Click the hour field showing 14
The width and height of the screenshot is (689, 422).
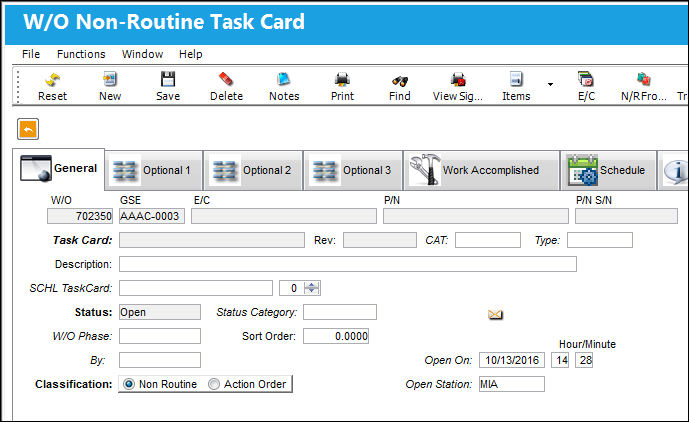pos(560,360)
